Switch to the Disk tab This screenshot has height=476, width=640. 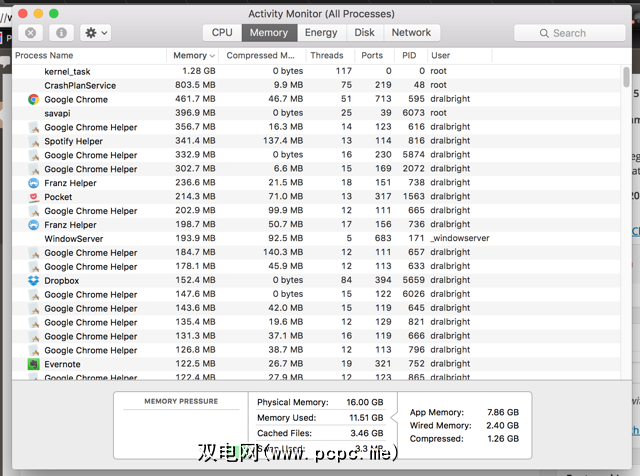[x=364, y=33]
